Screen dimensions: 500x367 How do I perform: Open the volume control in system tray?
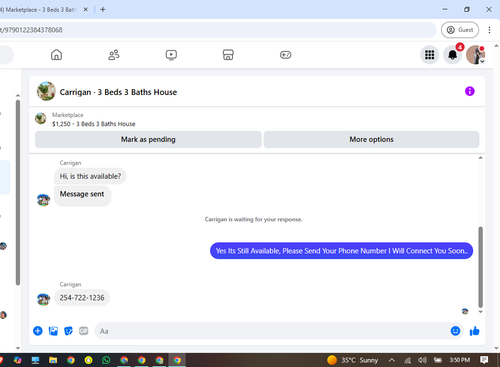point(422,360)
